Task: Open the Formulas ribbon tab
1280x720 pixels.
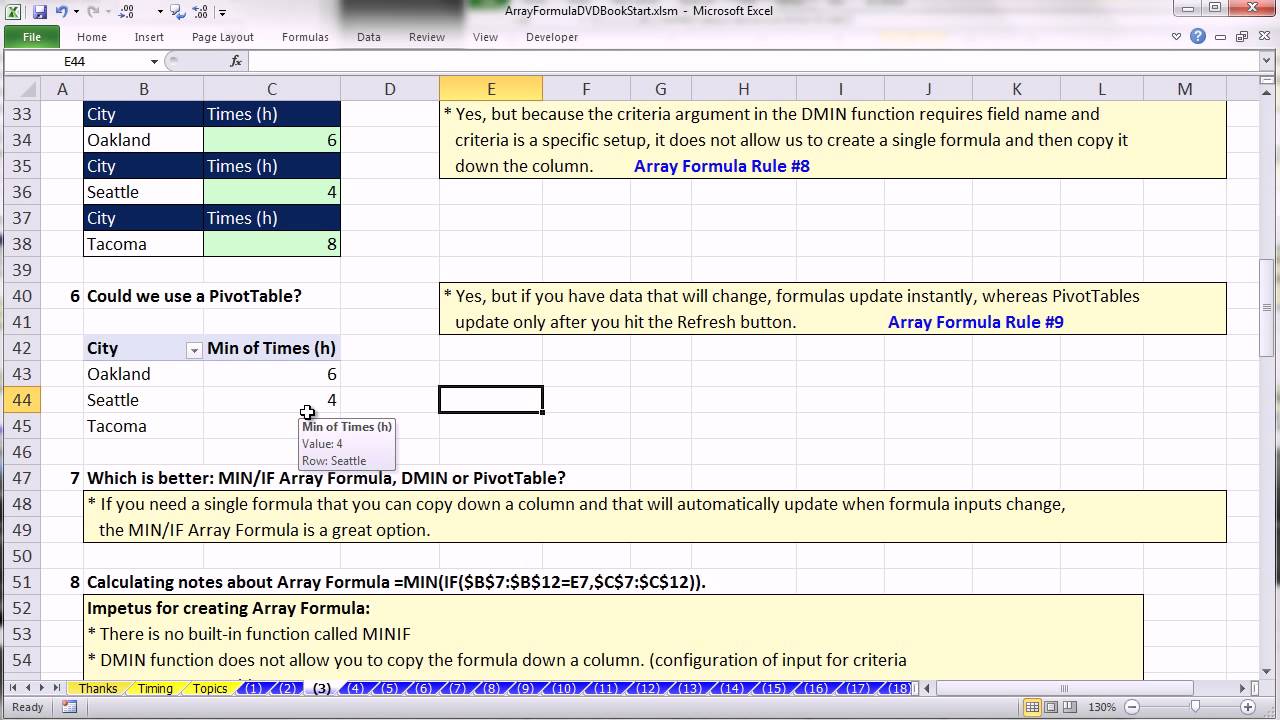Action: [305, 37]
